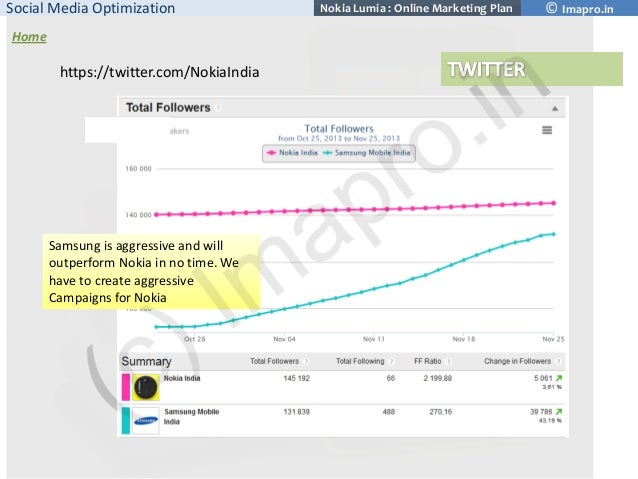Click the Nokia India profile thumbnail
This screenshot has width=638, height=479.
click(x=146, y=387)
